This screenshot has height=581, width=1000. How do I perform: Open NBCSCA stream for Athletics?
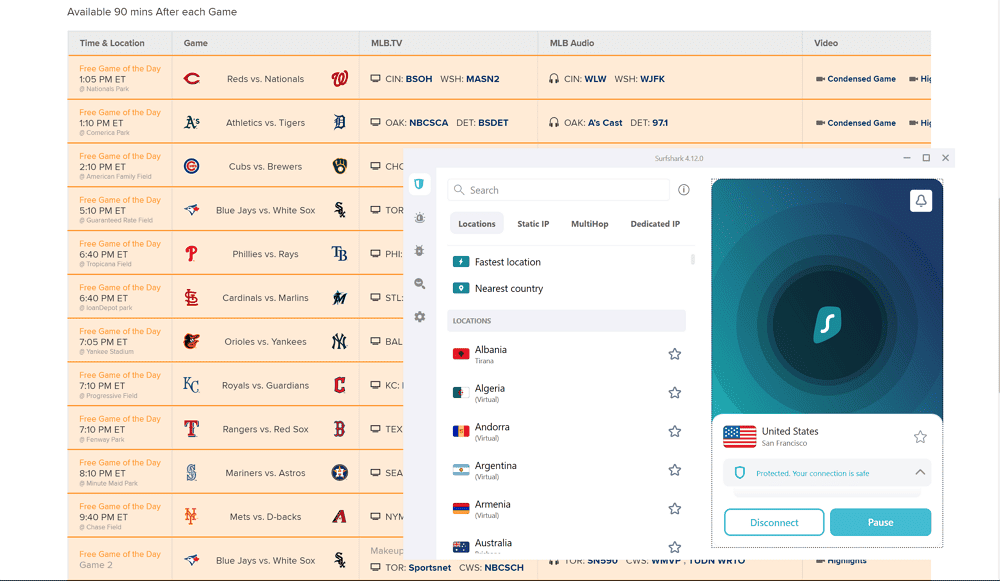point(429,123)
